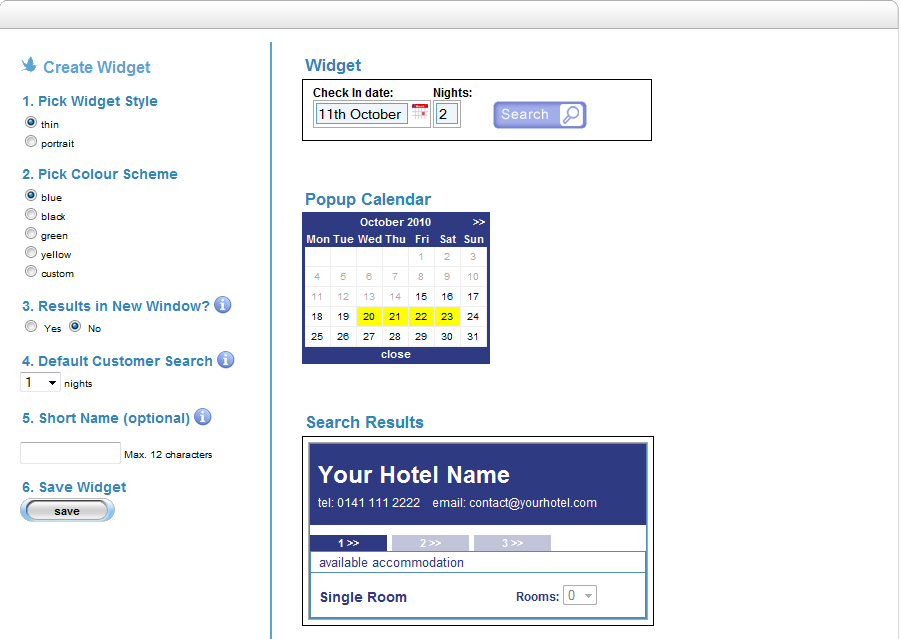Choose the green colour scheme
Viewport: 901px width, 639px height.
(31, 234)
